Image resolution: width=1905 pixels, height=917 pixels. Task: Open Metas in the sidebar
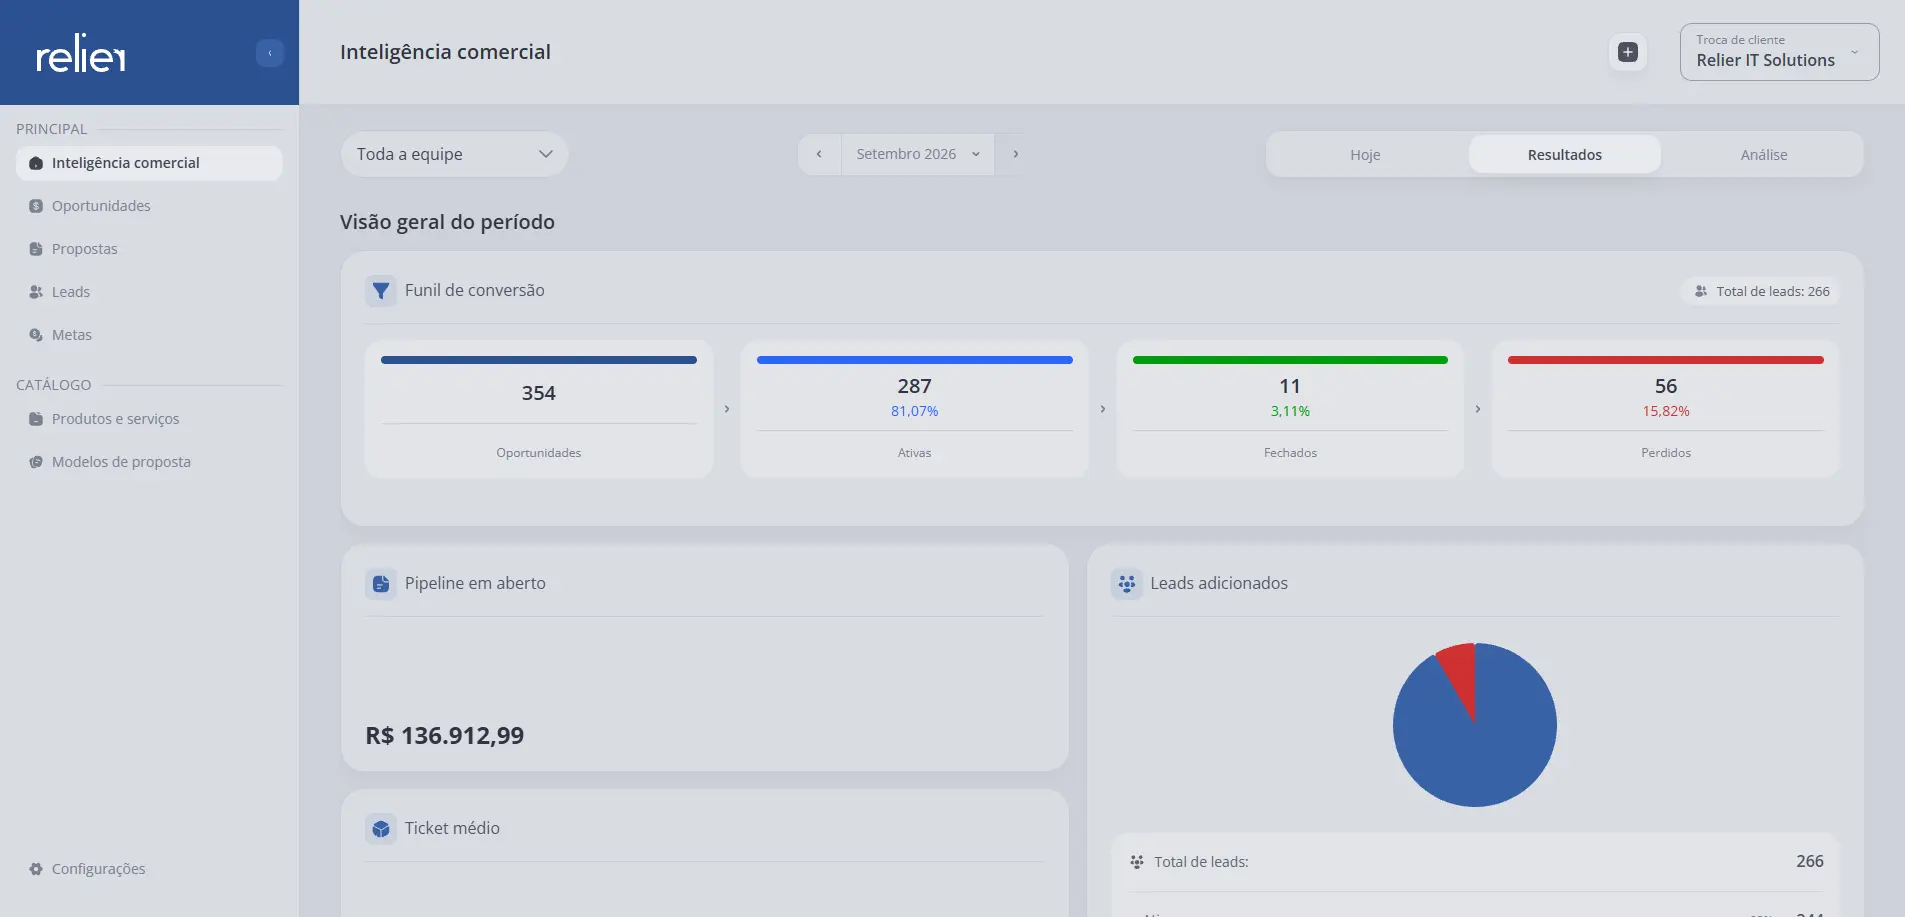(149, 335)
